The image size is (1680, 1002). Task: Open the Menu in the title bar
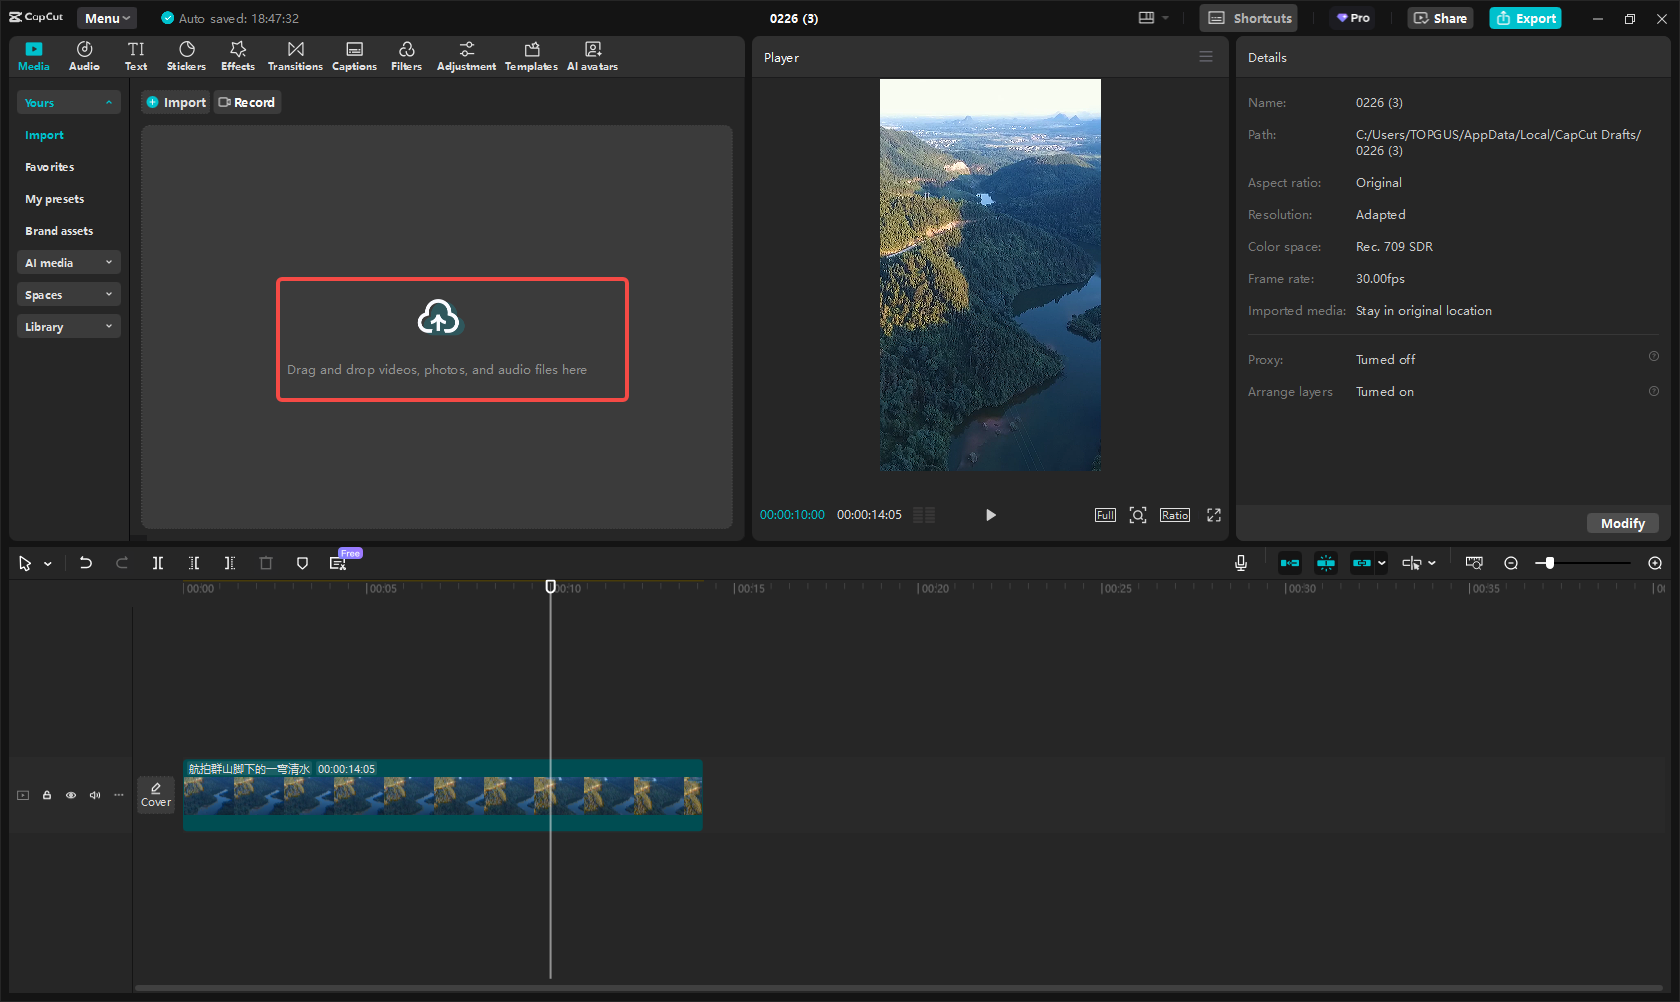(105, 17)
